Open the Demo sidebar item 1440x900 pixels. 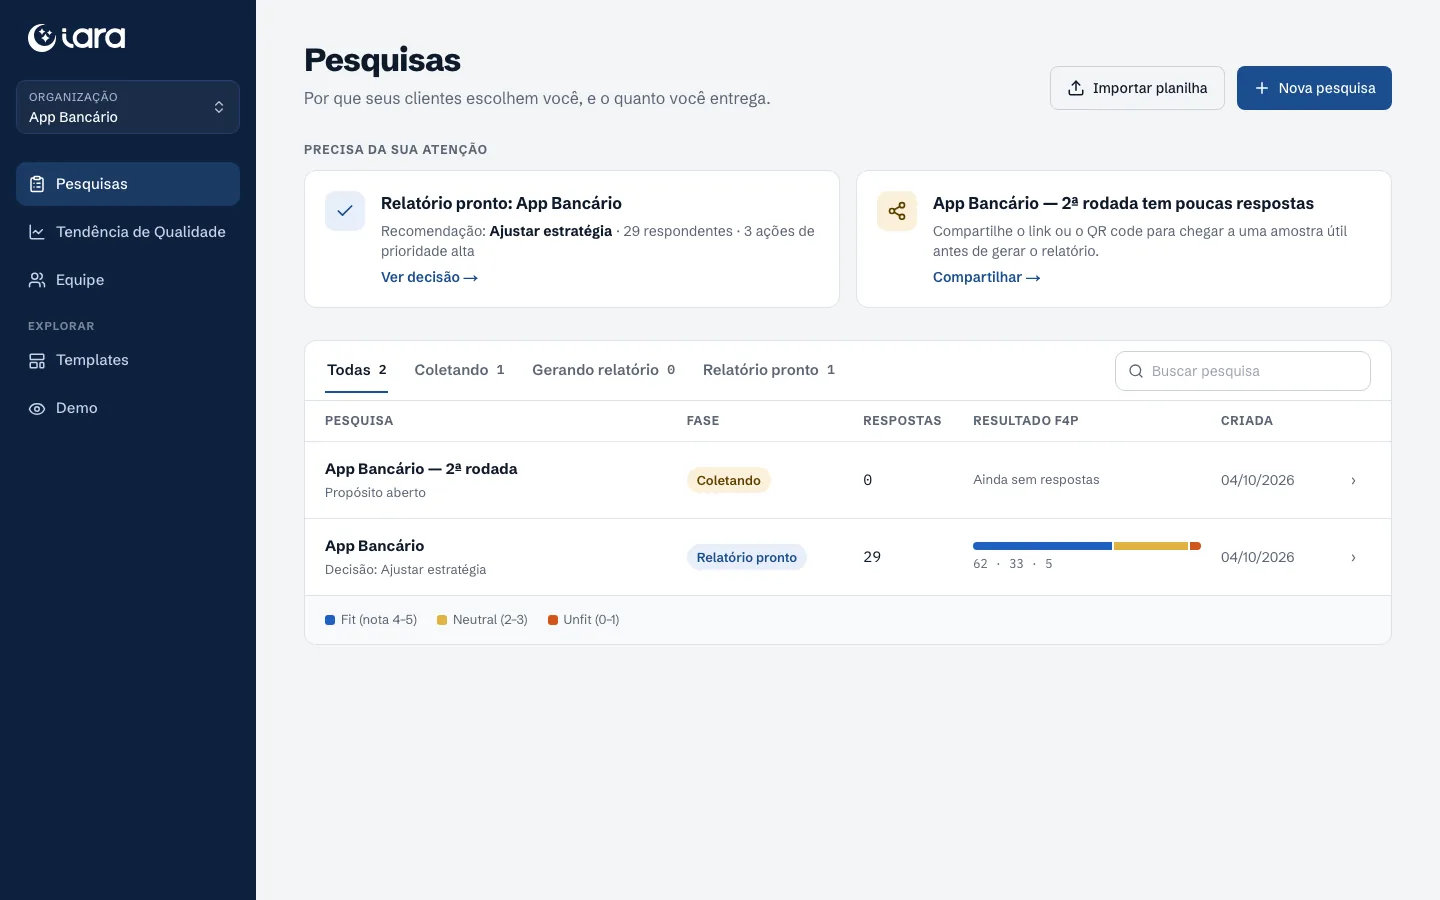pyautogui.click(x=128, y=408)
